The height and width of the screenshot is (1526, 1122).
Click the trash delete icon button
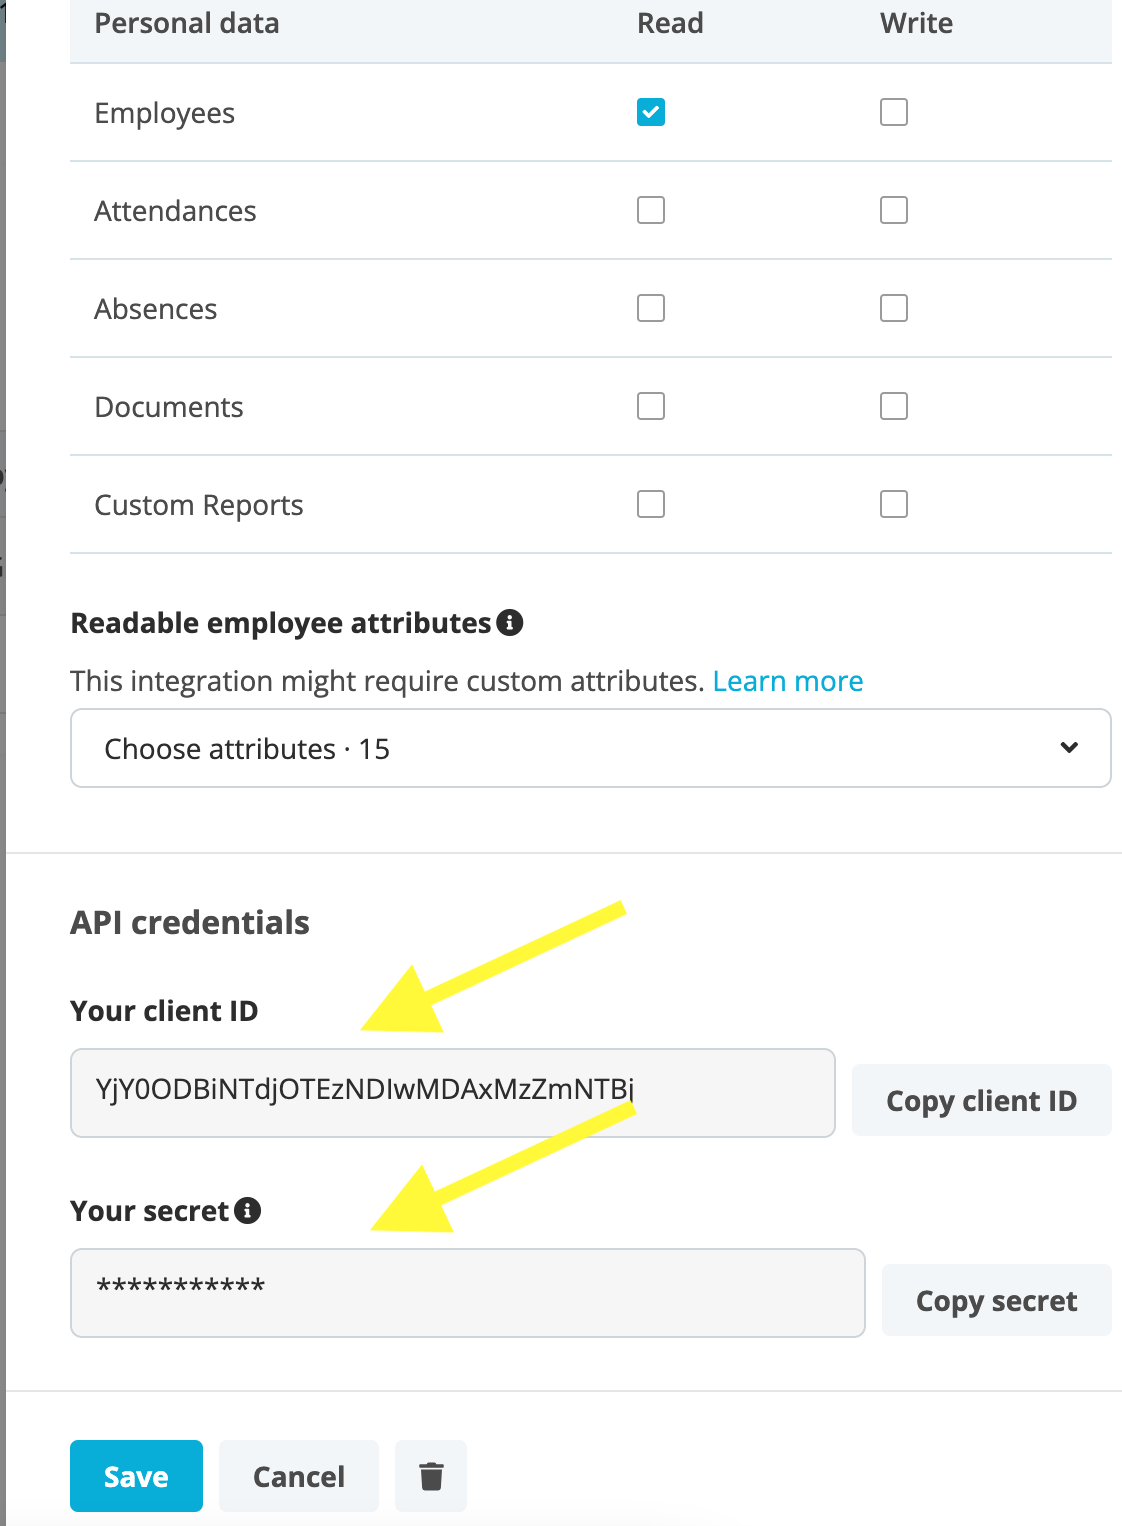[431, 1476]
